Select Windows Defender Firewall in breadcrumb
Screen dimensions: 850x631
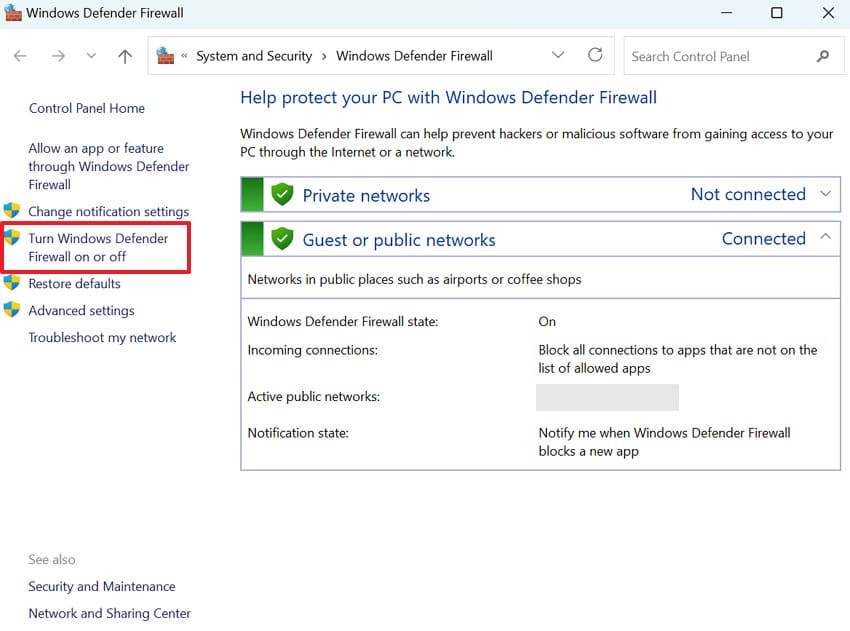414,56
